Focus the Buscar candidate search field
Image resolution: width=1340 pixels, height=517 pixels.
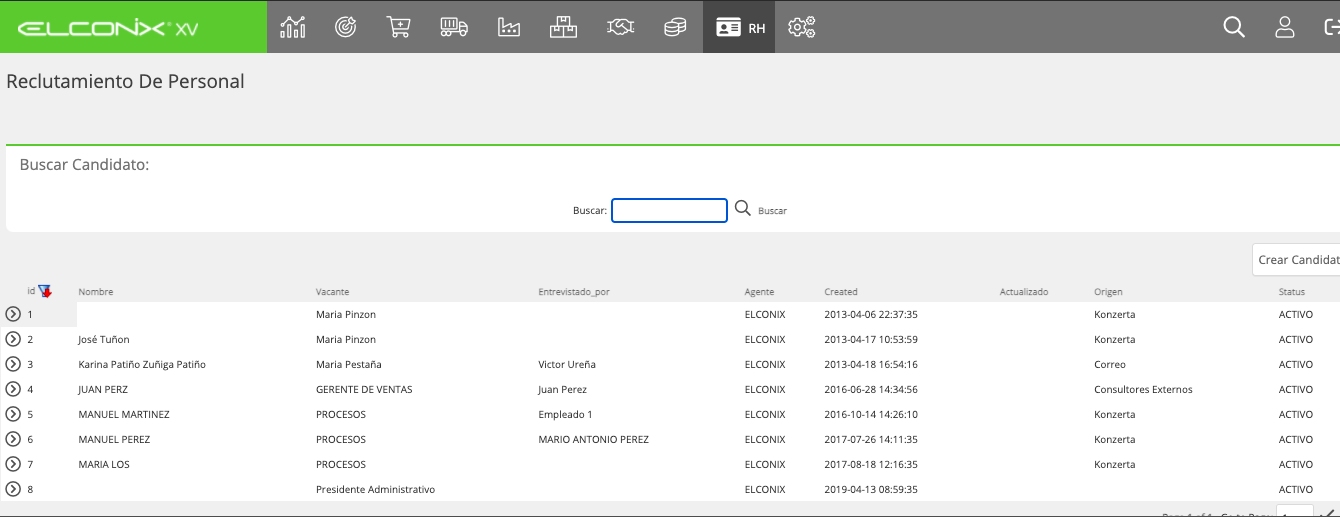click(x=669, y=210)
